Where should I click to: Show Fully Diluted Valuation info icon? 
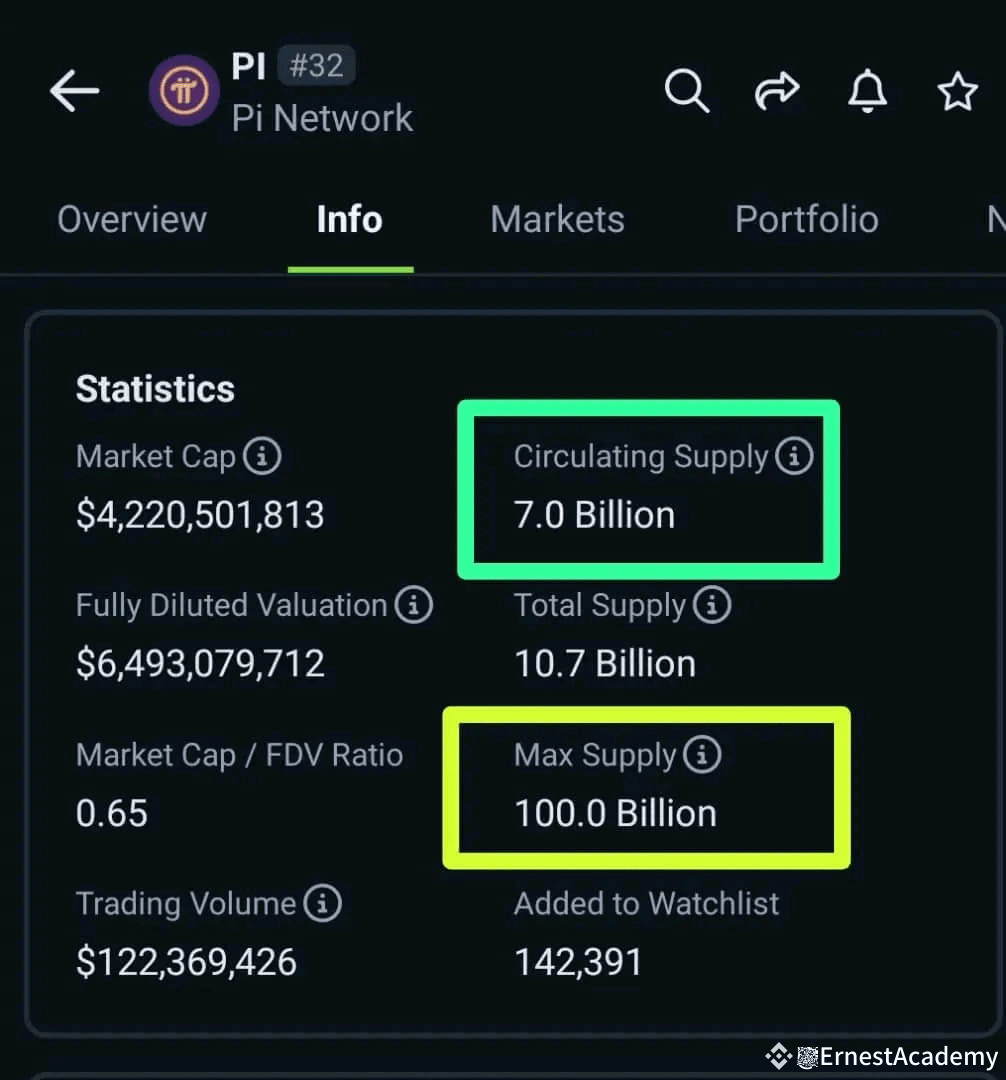(x=413, y=605)
